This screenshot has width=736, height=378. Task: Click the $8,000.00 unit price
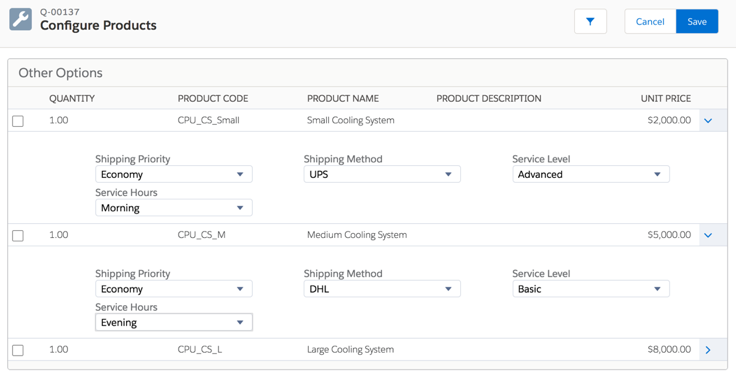[669, 349]
